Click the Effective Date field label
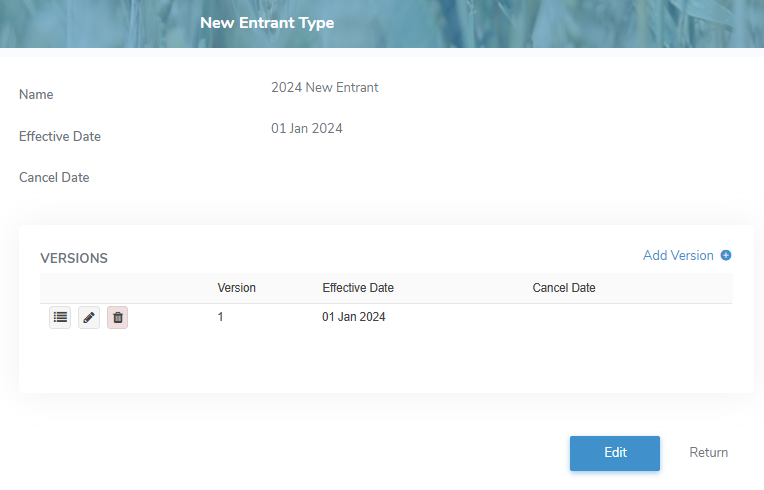The width and height of the screenshot is (764, 490). pos(60,137)
